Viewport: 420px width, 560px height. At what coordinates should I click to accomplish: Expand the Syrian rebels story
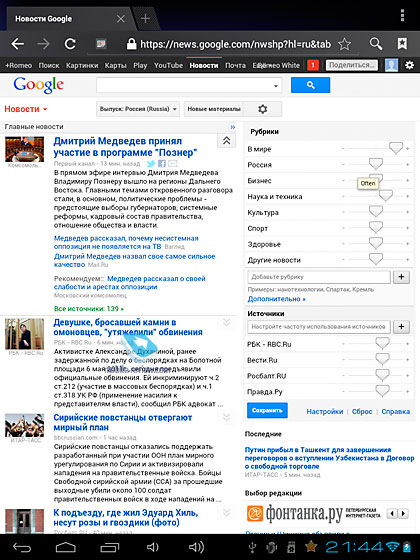[x=226, y=417]
